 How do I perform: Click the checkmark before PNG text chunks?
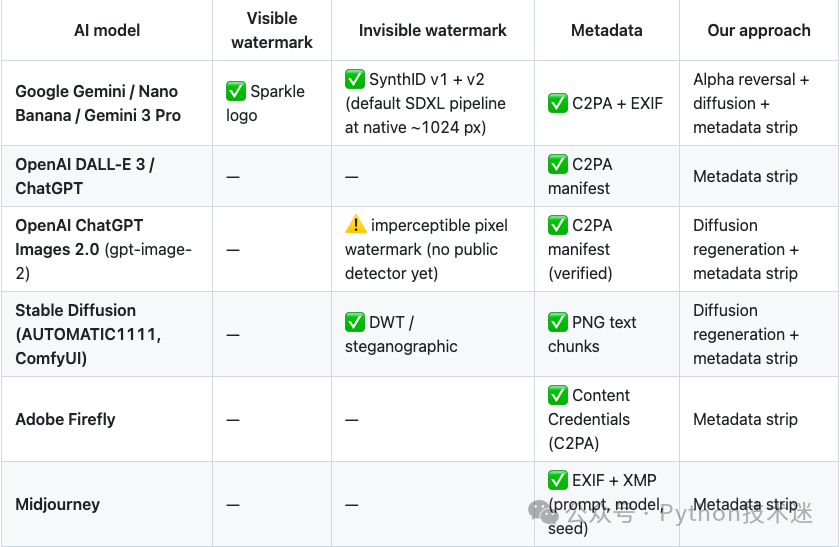coord(558,322)
